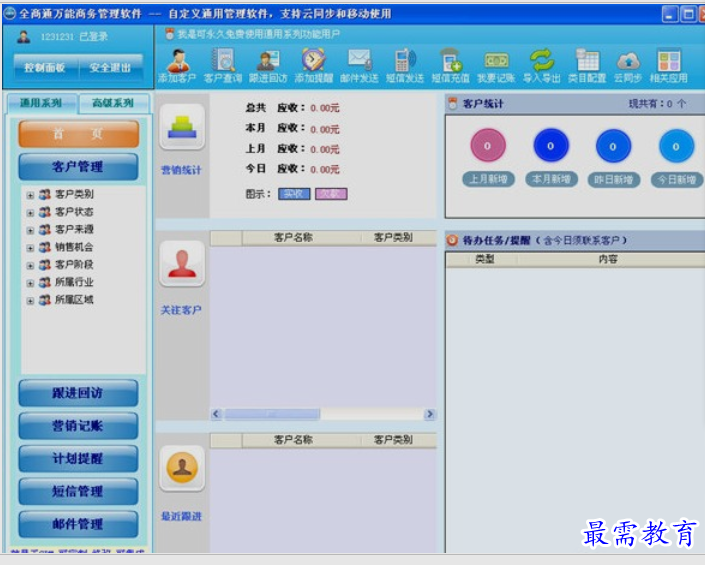Expand the 客户类别 tree node
This screenshot has width=705, height=565.
click(30, 195)
